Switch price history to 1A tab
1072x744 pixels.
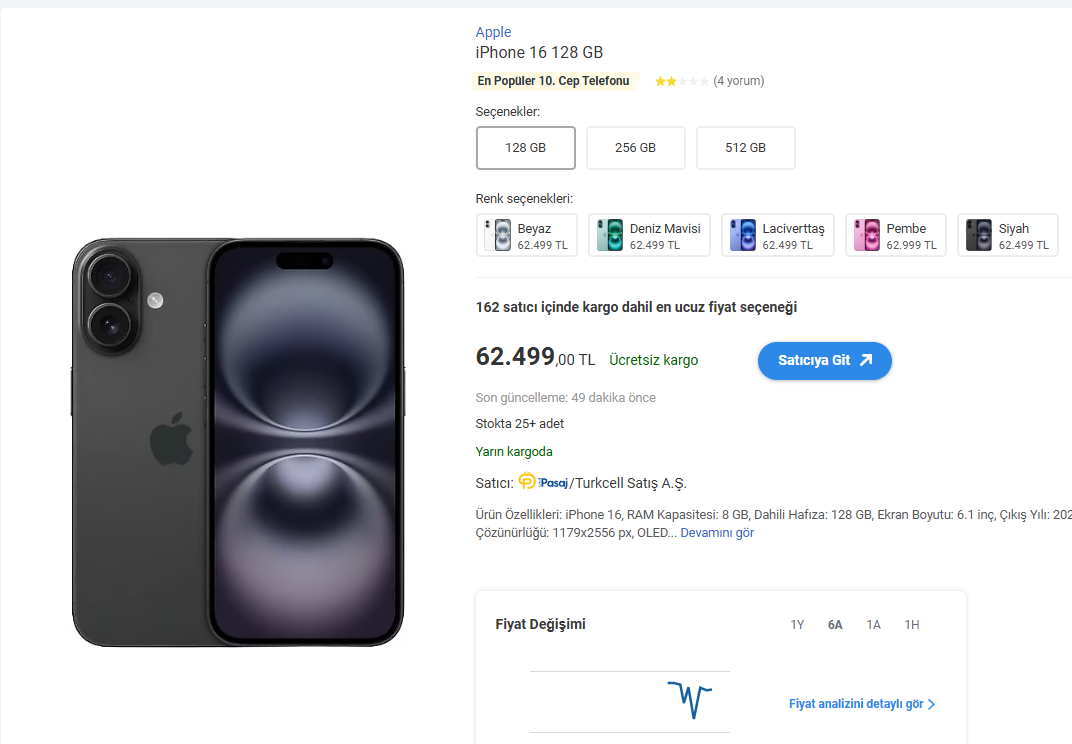coord(873,625)
